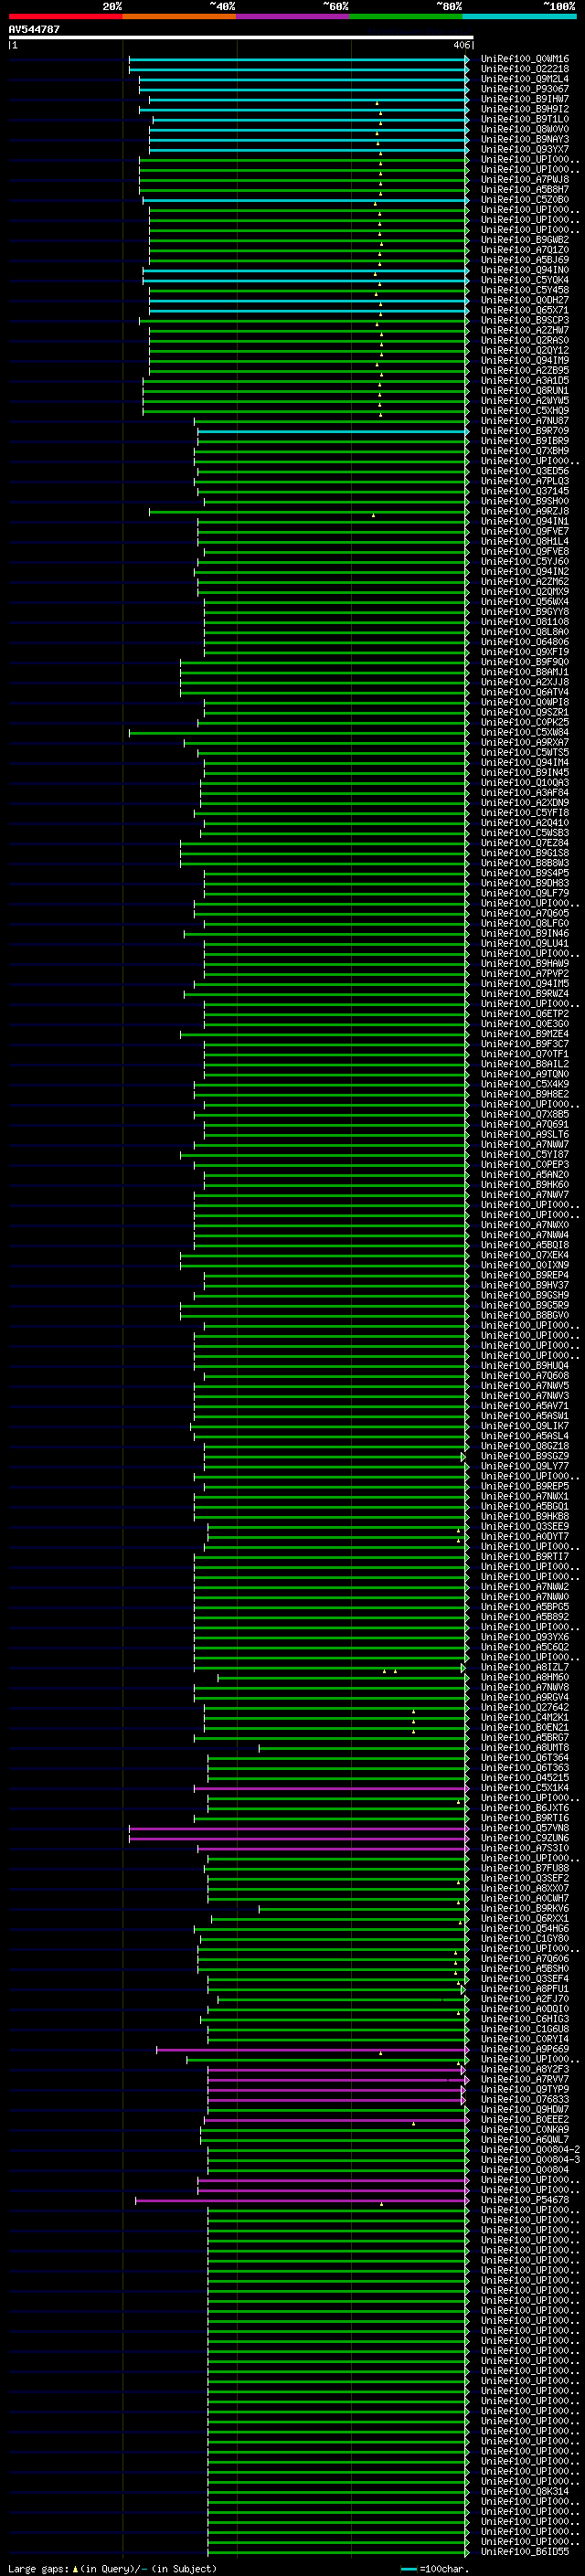This screenshot has width=585, height=2576.
Task: Click label UniRef100_A5BJ69
Action: tap(525, 260)
